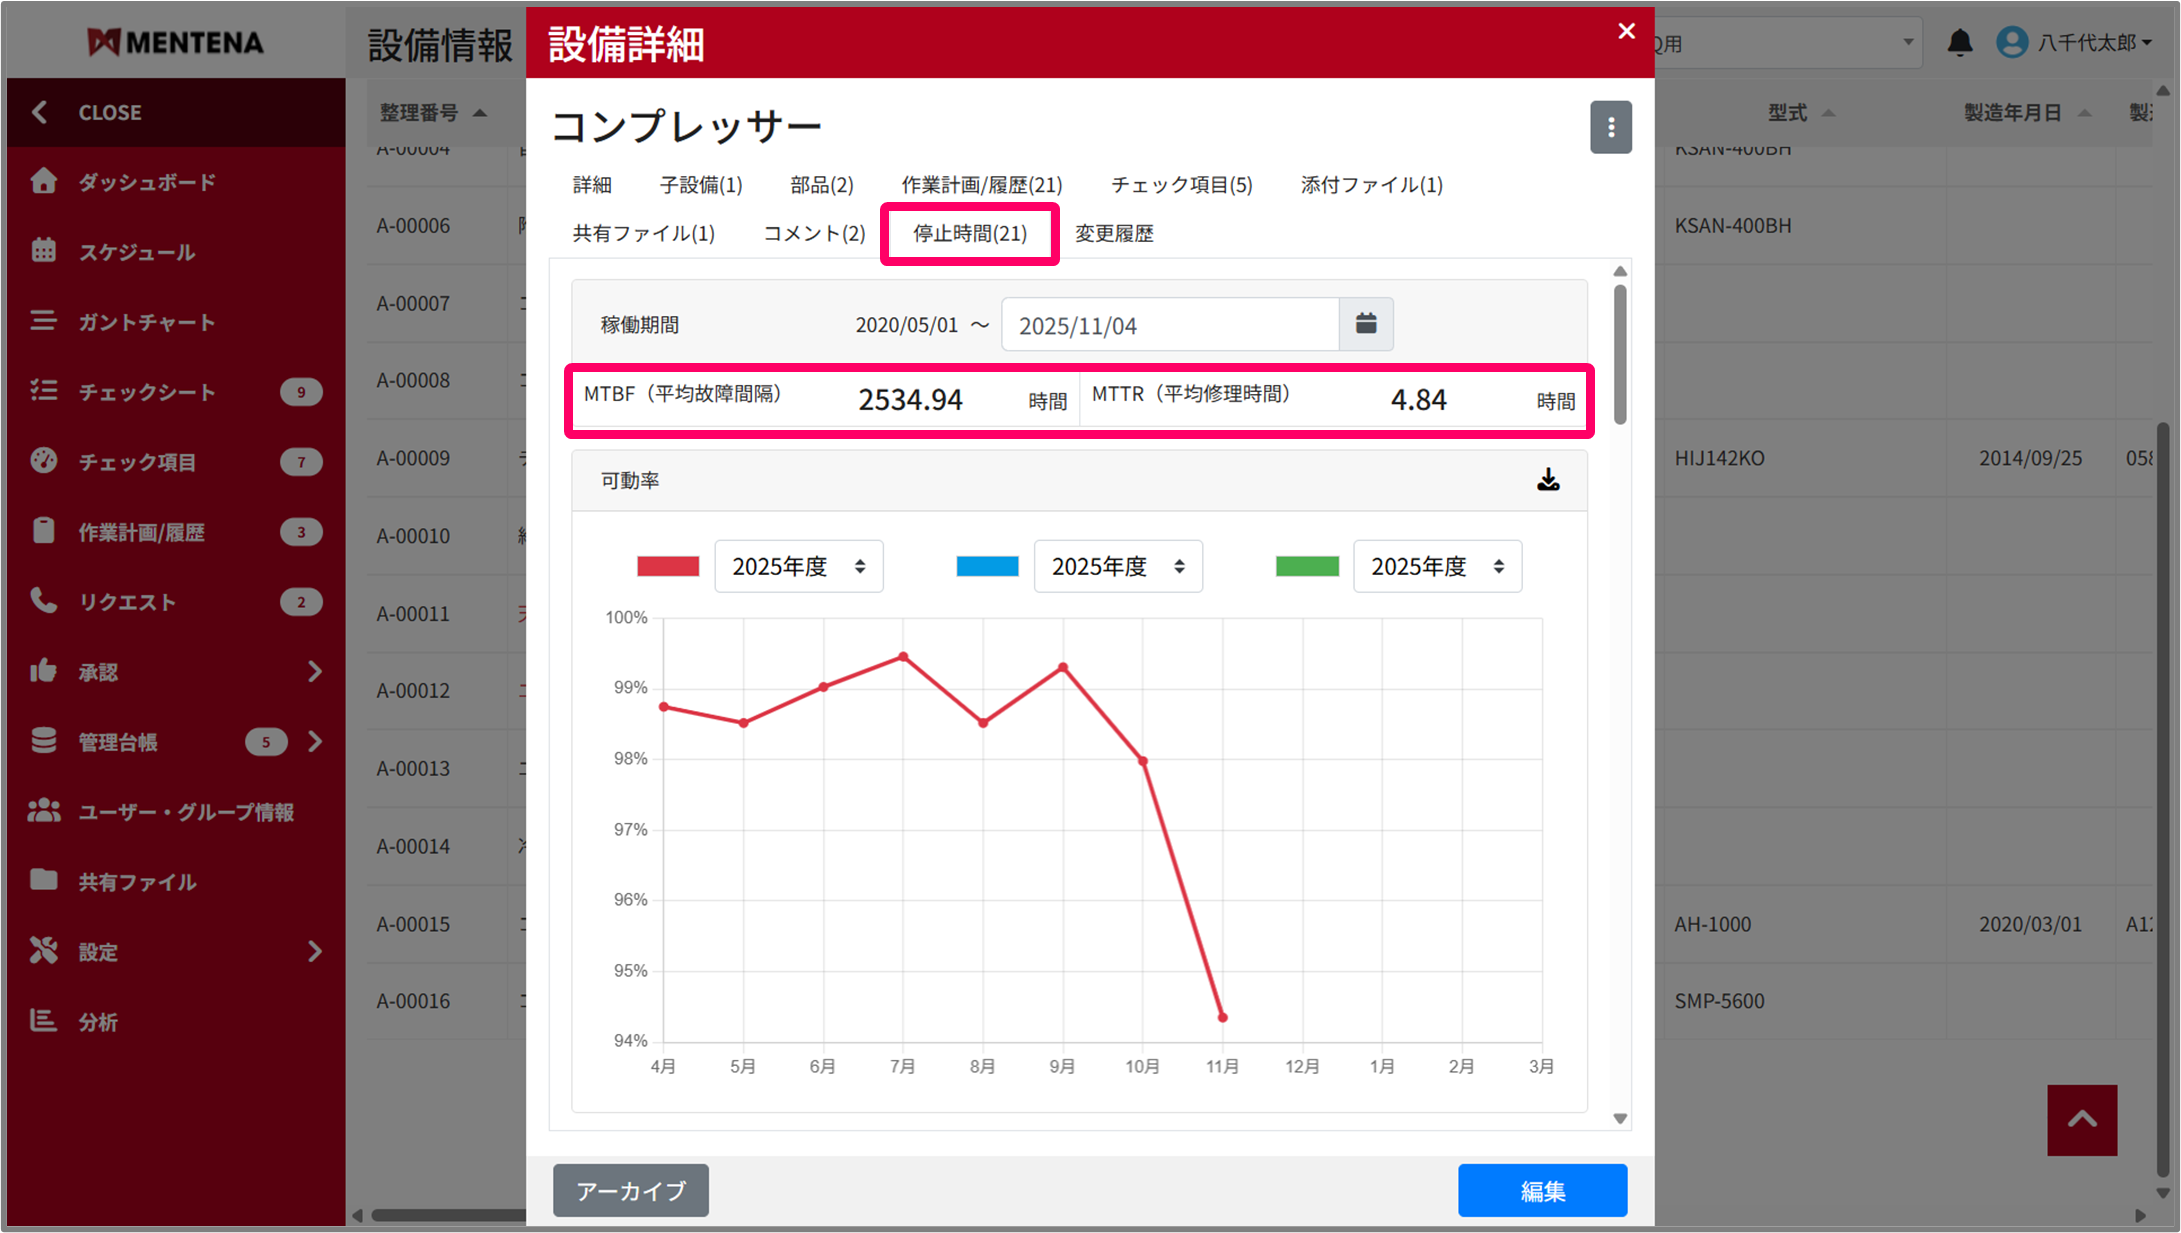Image resolution: width=2181 pixels, height=1233 pixels.
Task: Expand the Settings submenu chevron
Action: [315, 951]
